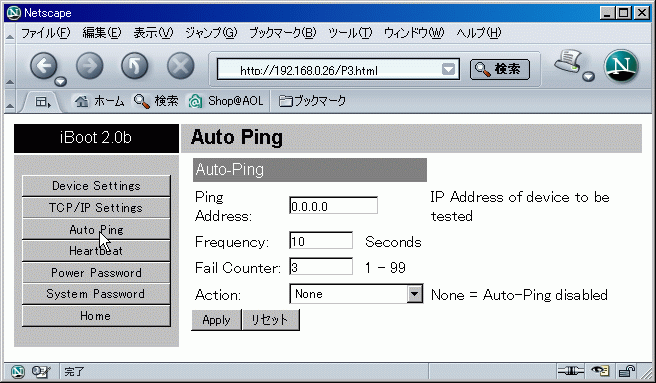Click the Apply button

(x=216, y=320)
